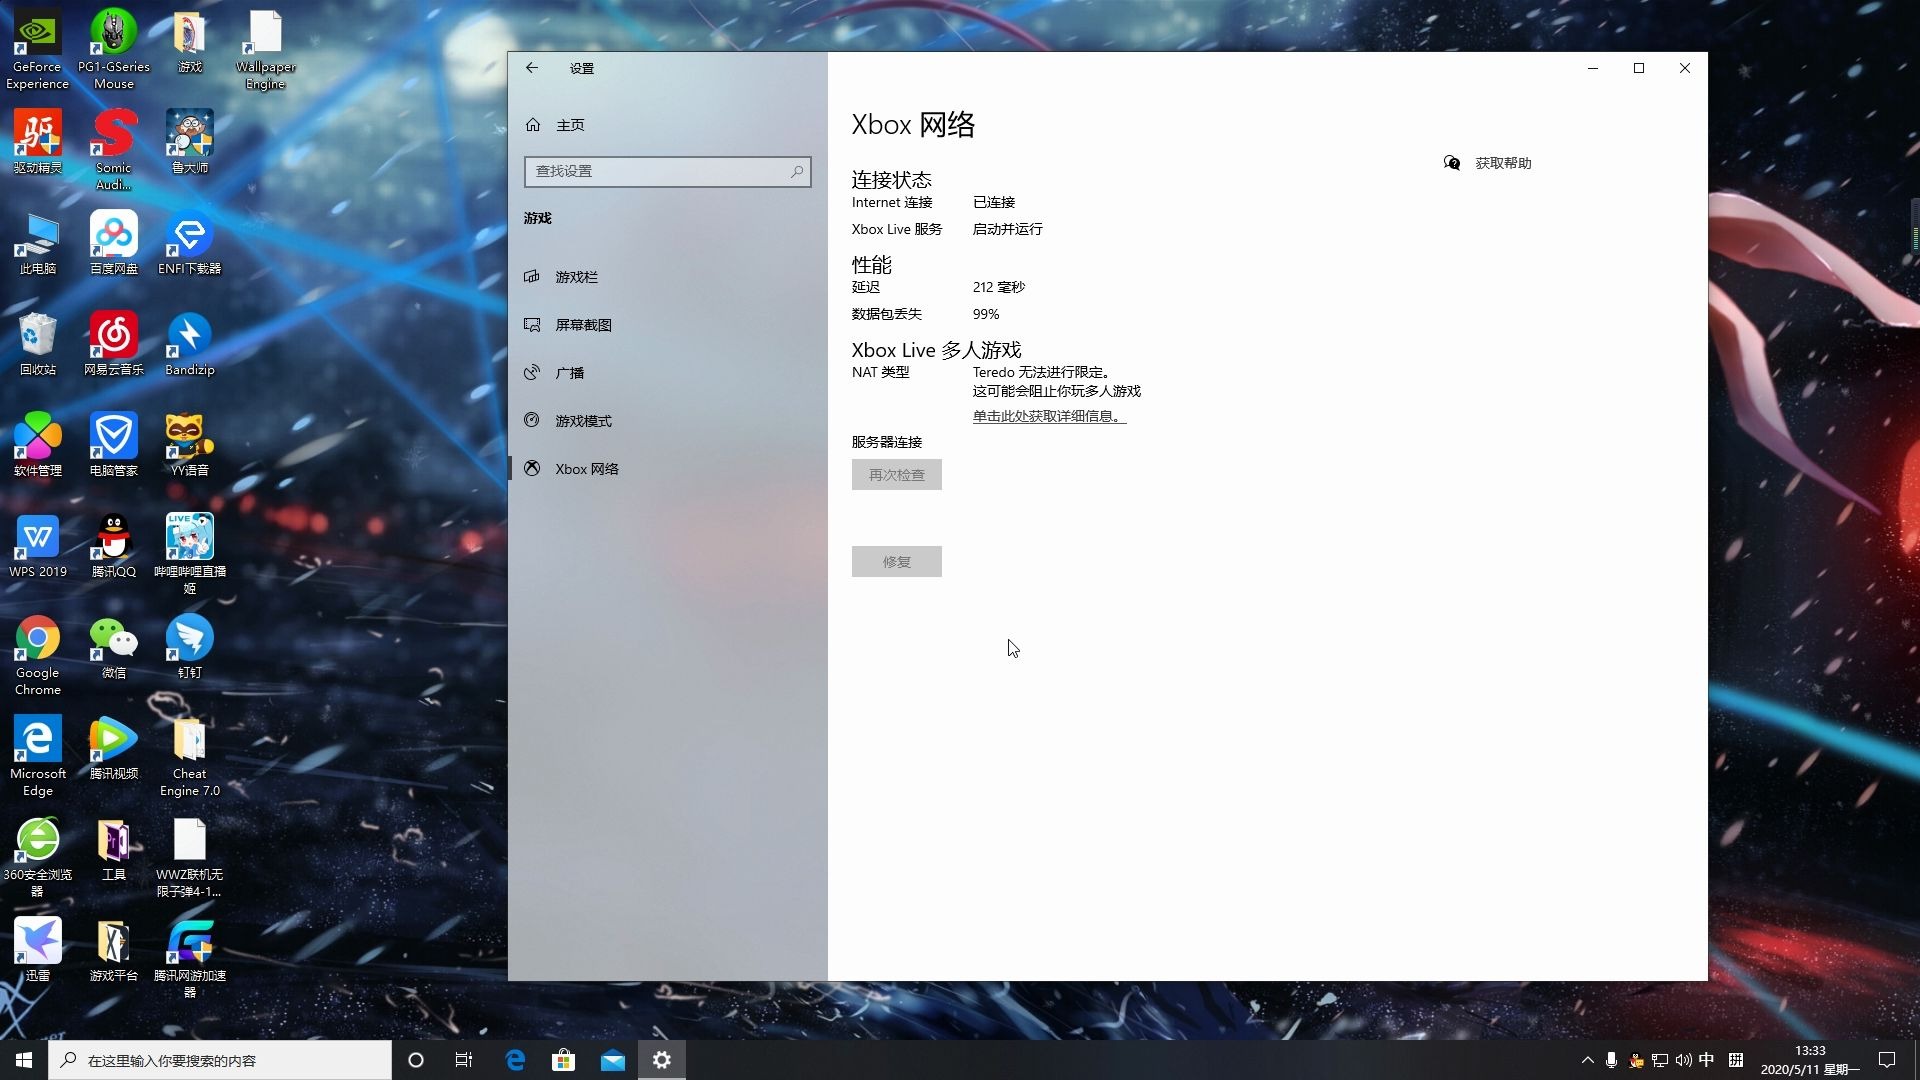Select 广播 broadcasting settings tab
Screen dimensions: 1920x1080
pos(570,372)
